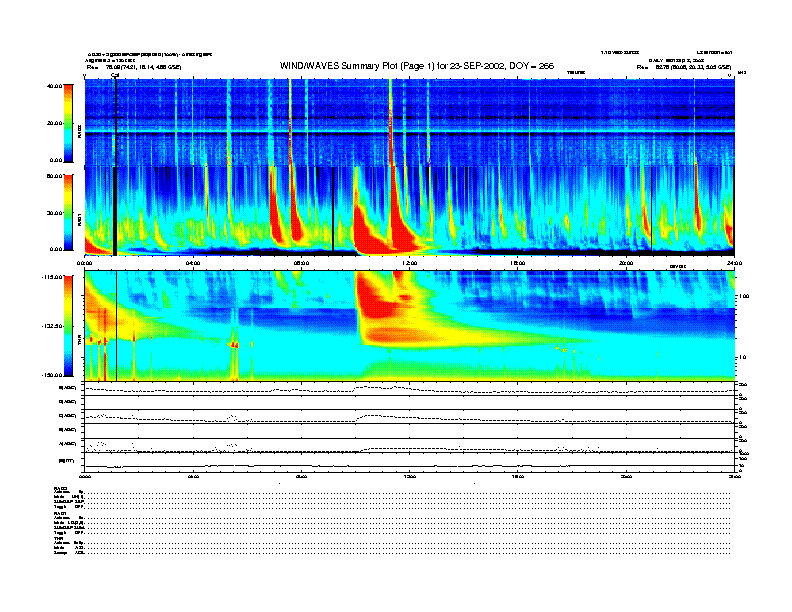Click the 100 label on TNR right axis
The width and height of the screenshot is (792, 612).
[x=744, y=296]
